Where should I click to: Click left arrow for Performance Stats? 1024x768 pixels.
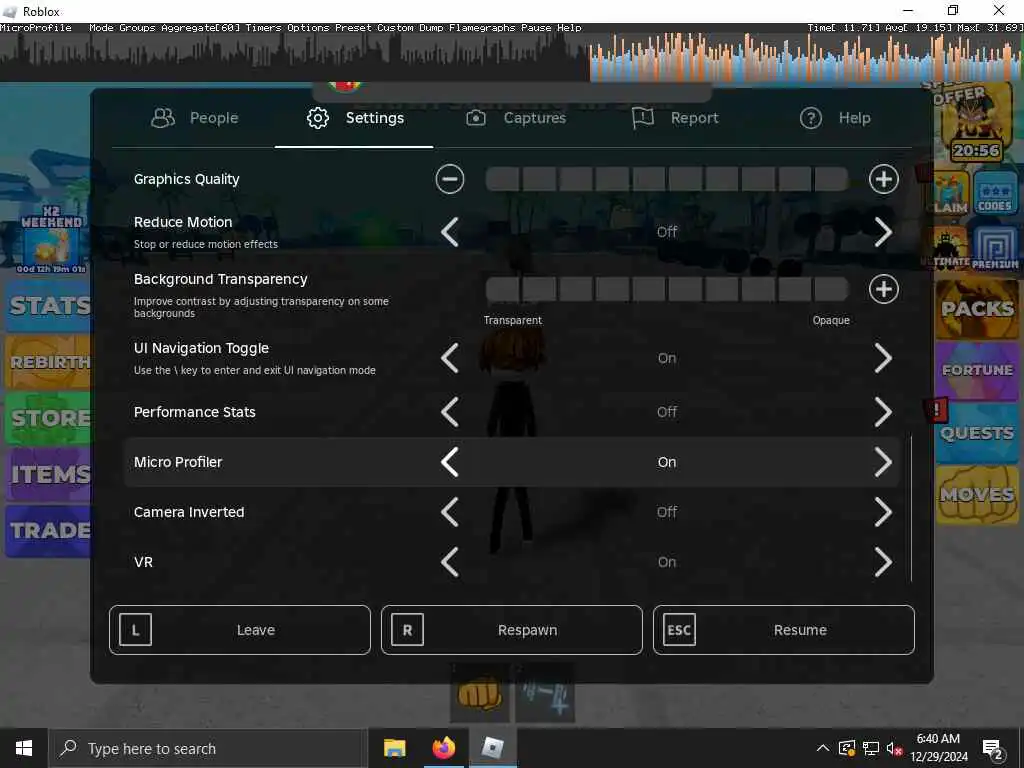pos(450,412)
